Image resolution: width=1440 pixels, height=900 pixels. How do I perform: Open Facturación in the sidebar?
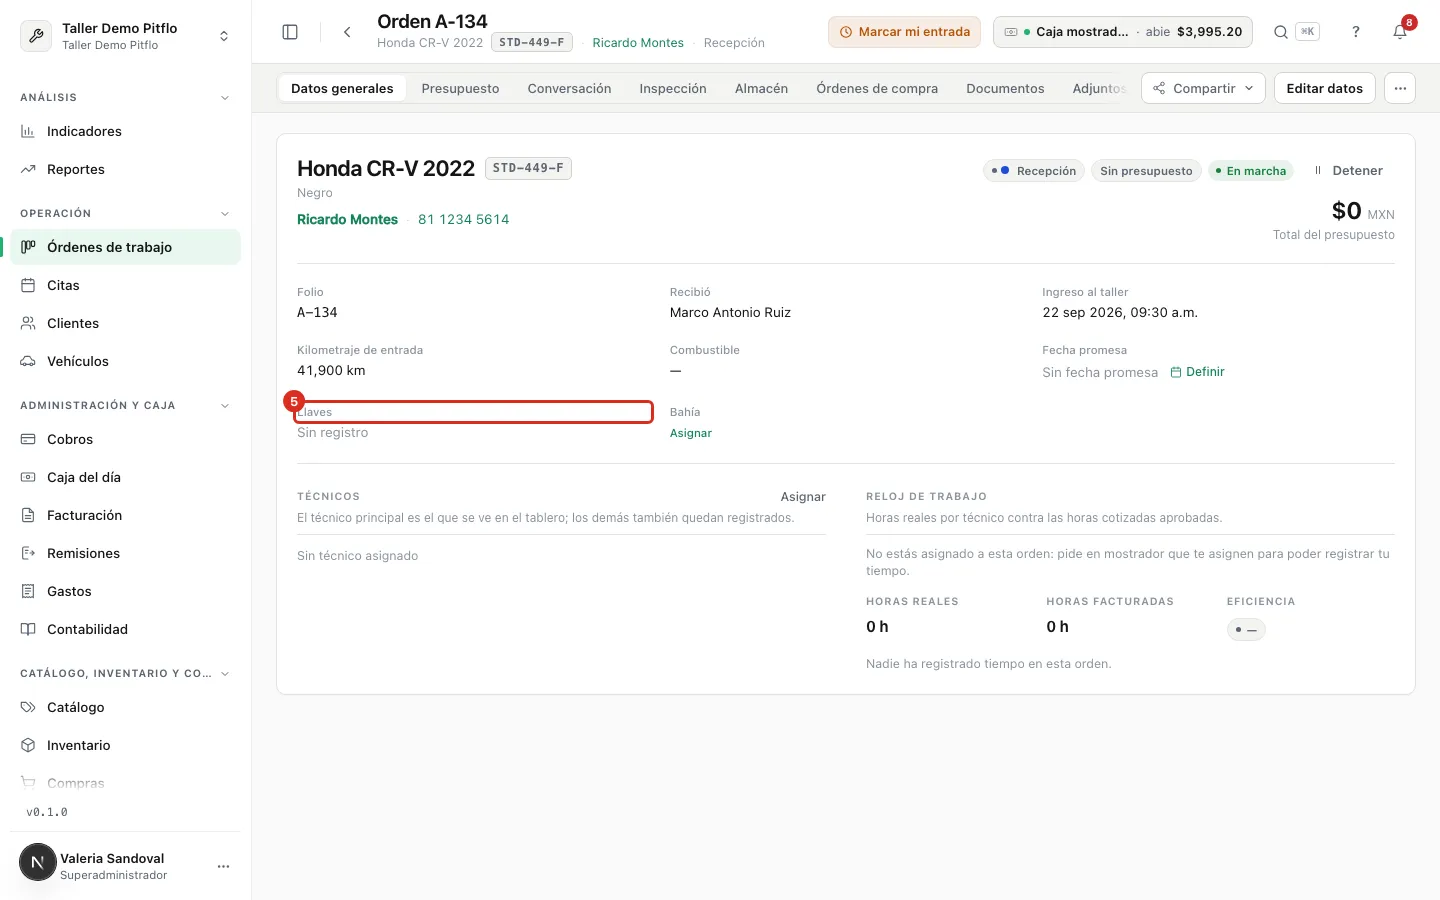(x=125, y=515)
